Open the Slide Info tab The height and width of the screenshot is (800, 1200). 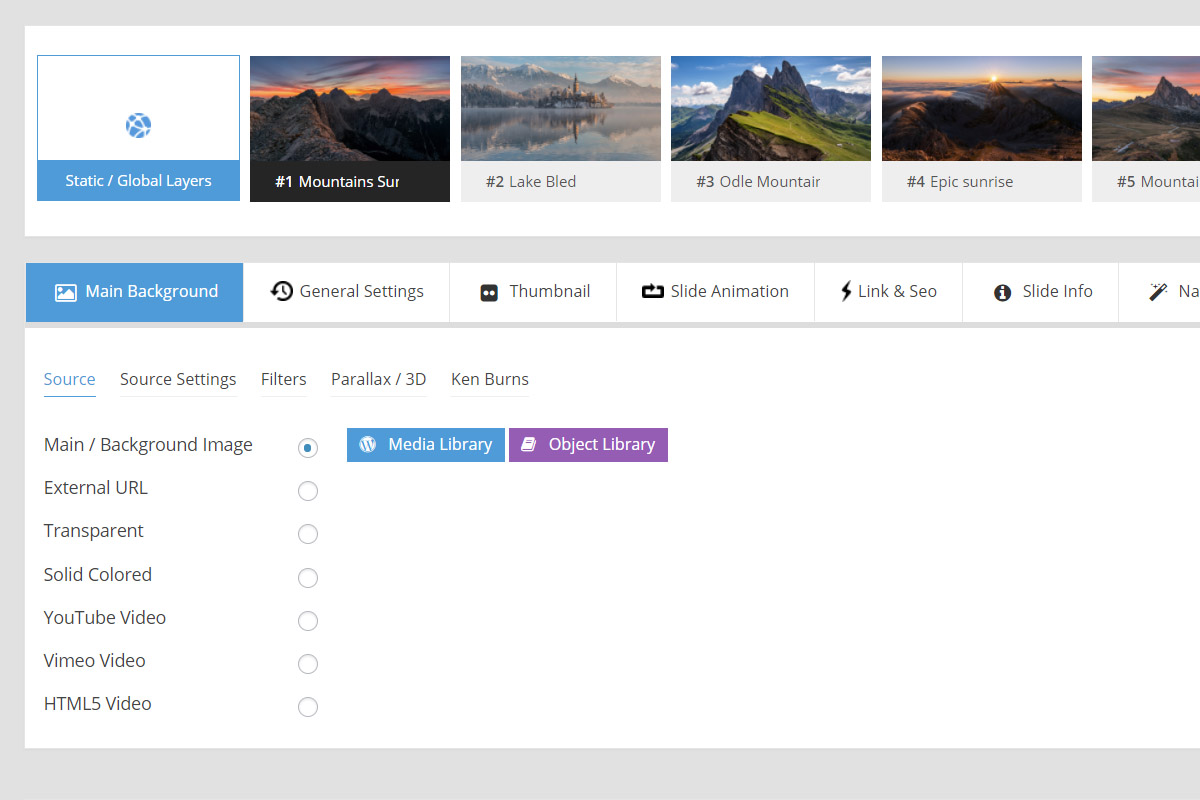coord(1040,292)
